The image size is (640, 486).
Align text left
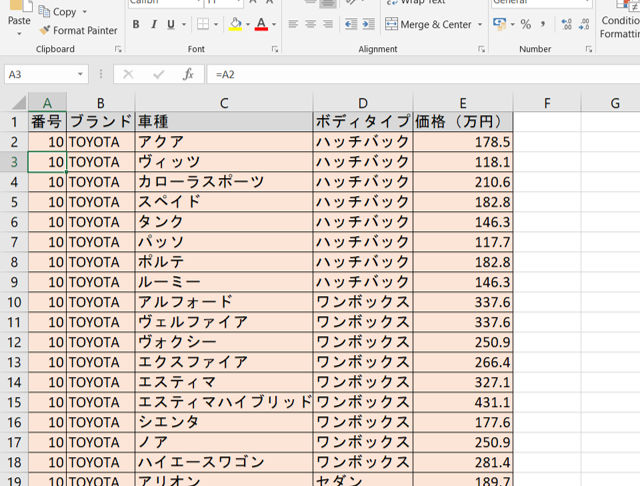pyautogui.click(x=293, y=24)
